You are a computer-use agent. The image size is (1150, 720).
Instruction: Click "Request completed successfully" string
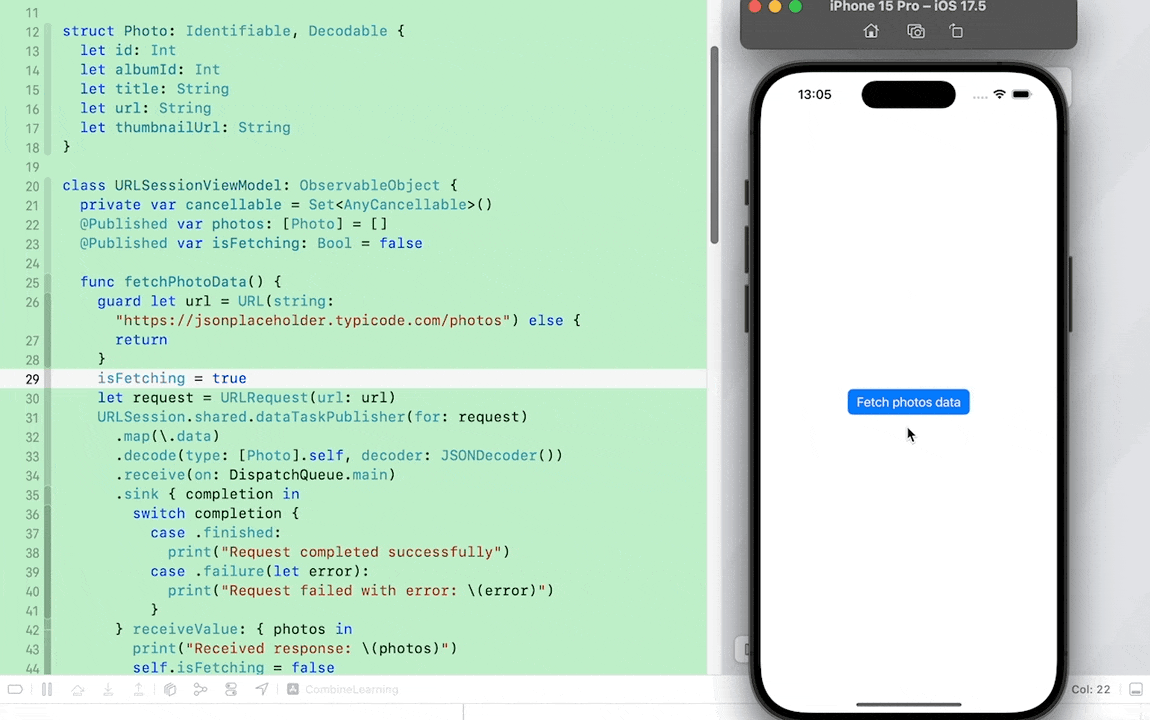[x=361, y=552]
